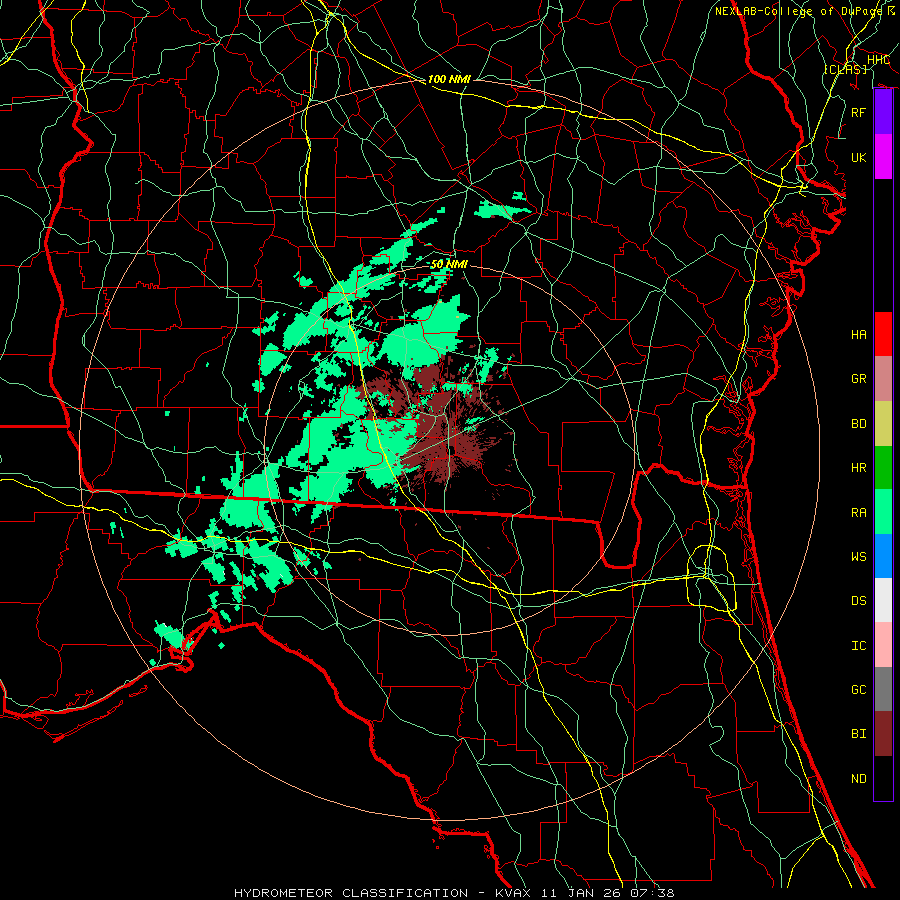
Task: Click the ND black legend swatch
Action: click(883, 778)
